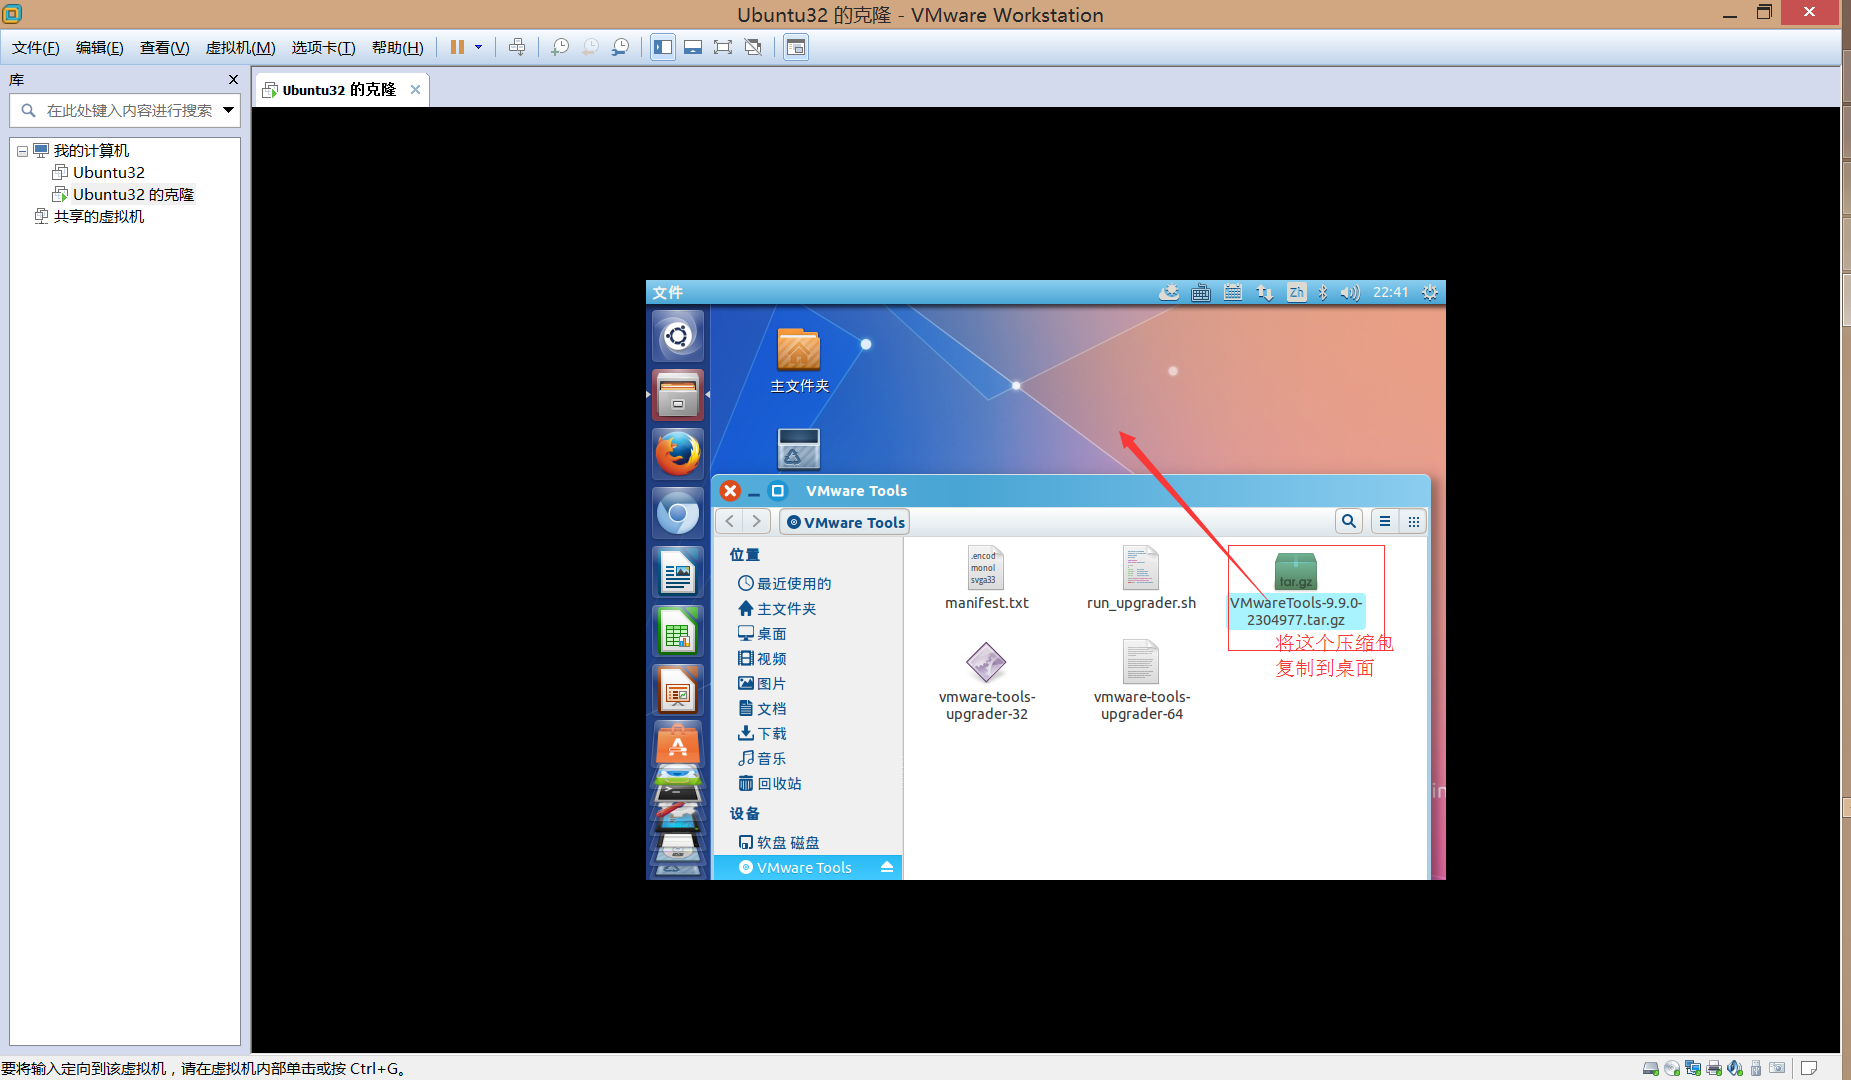The image size is (1851, 1080).
Task: Open the snapshot manager wrench-clock icon
Action: 620,47
